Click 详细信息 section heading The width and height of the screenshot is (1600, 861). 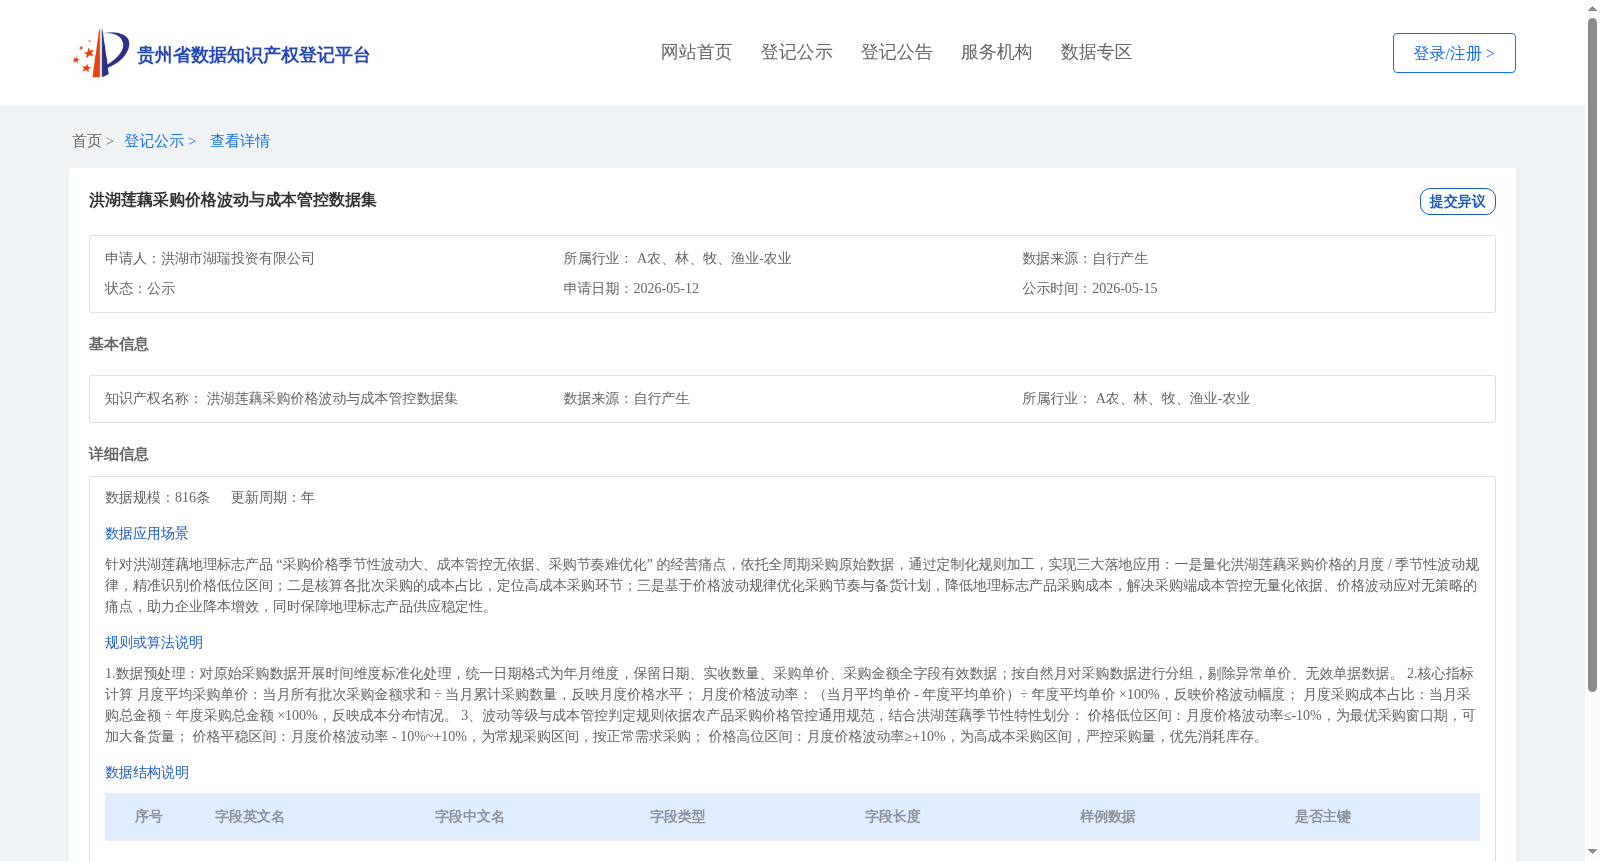(118, 454)
